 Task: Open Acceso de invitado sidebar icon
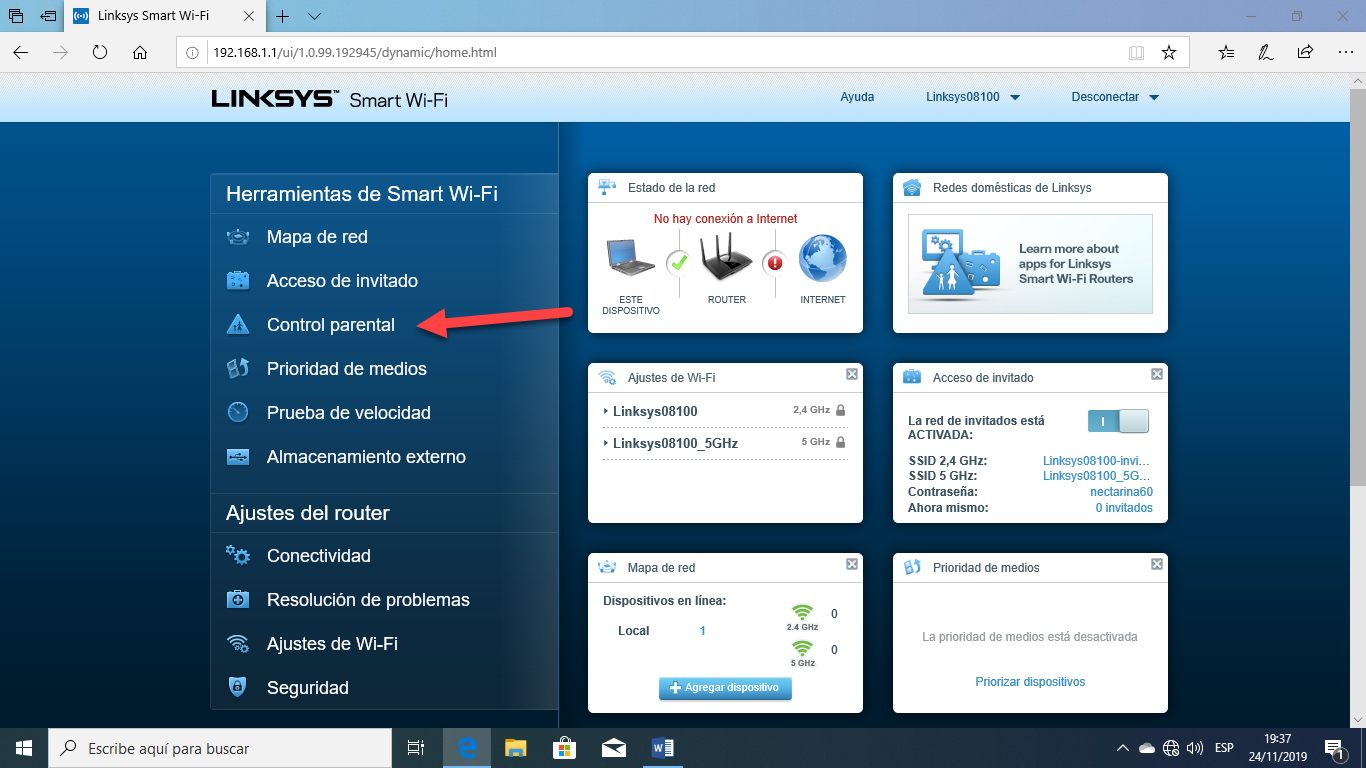238,281
